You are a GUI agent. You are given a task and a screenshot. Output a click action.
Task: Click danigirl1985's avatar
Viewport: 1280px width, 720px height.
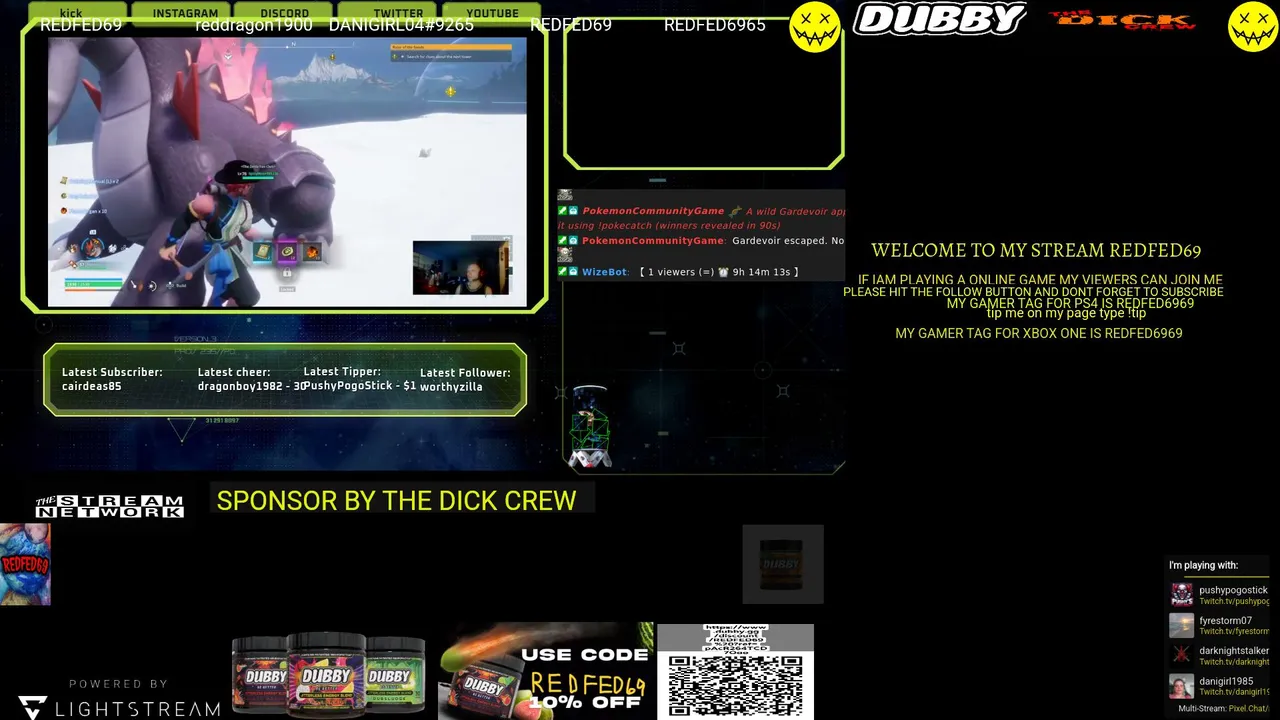click(1182, 687)
